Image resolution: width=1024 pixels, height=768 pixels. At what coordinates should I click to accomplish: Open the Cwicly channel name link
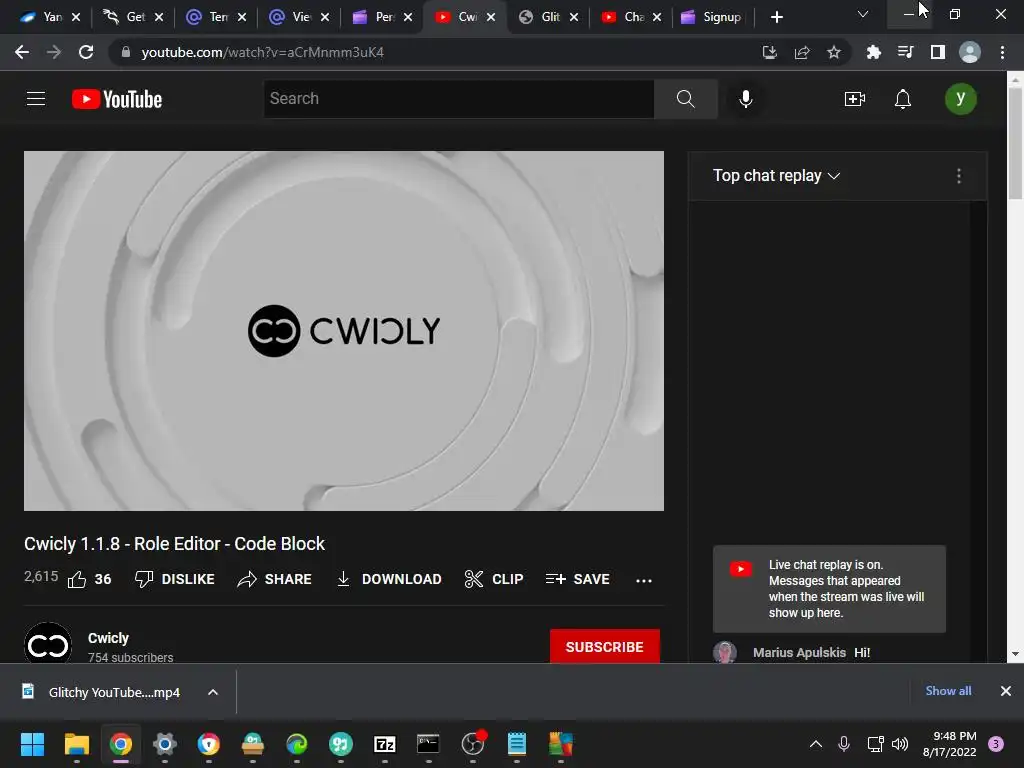(108, 638)
